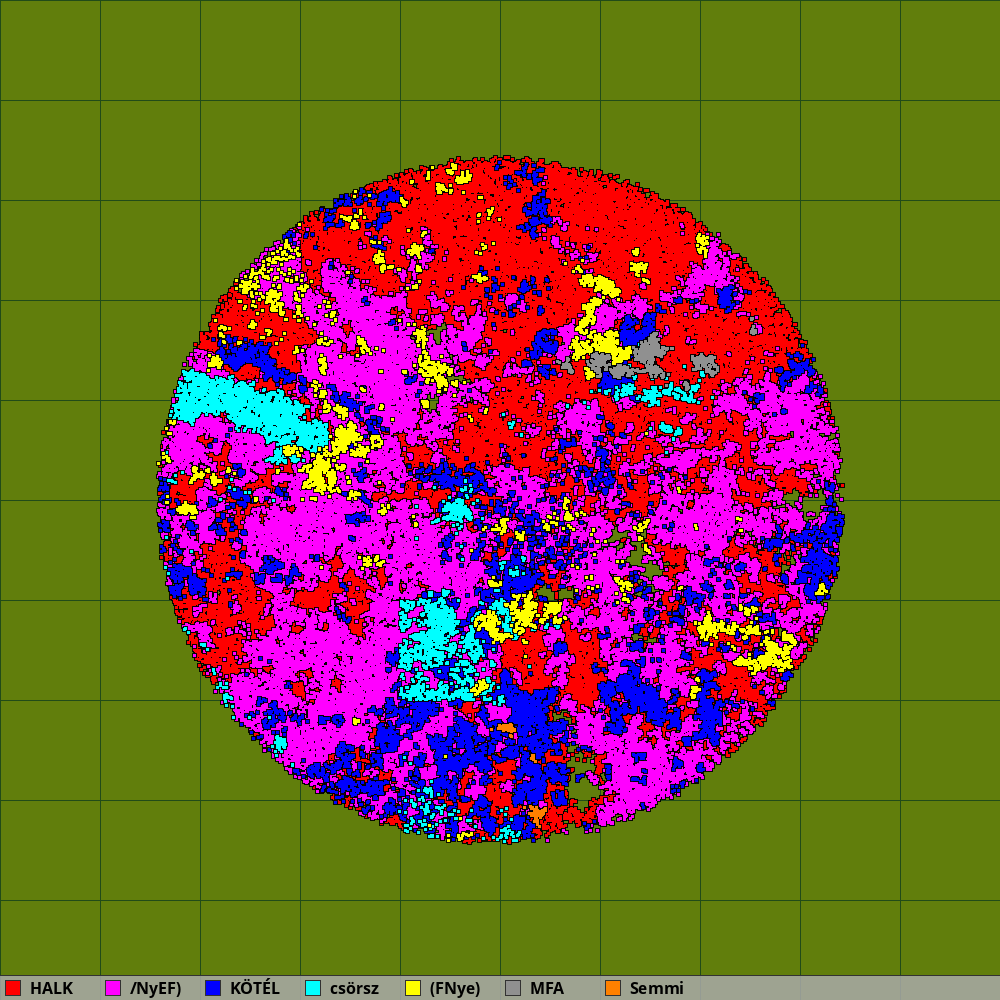The width and height of the screenshot is (1000, 1000).
Task: Click the KÖTÉL legend label text
Action: point(255,988)
